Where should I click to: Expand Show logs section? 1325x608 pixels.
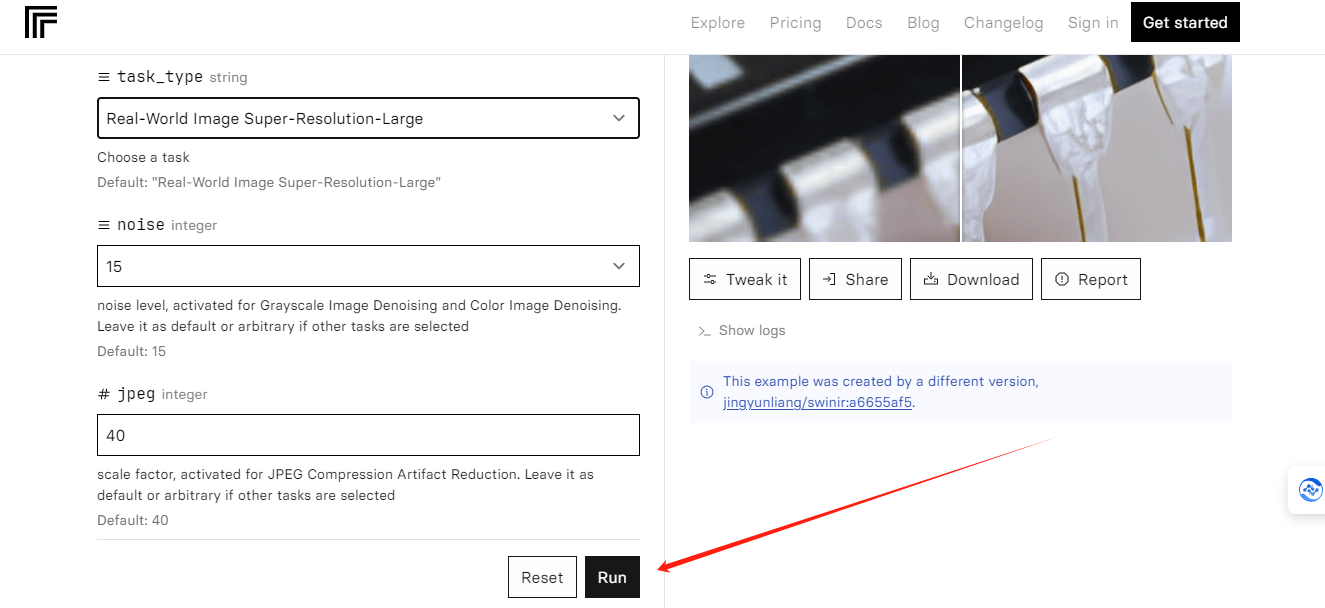pos(751,331)
